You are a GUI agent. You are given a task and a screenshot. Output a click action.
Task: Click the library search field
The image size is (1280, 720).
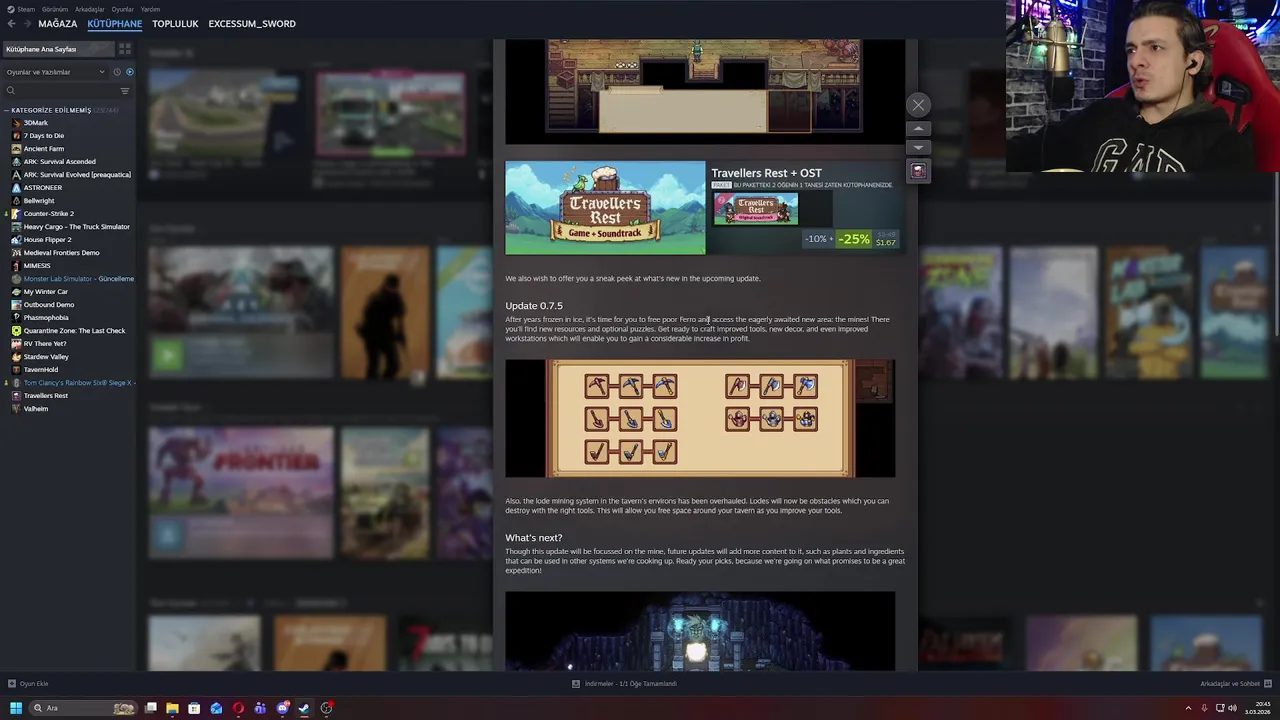(60, 91)
